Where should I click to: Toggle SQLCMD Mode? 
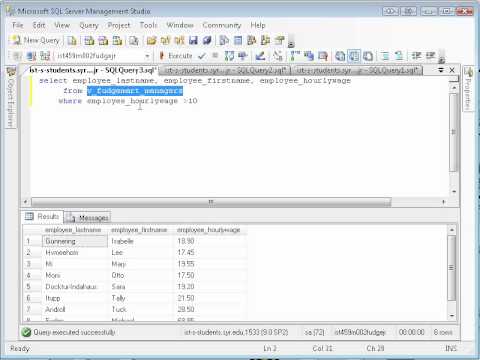click(323, 56)
